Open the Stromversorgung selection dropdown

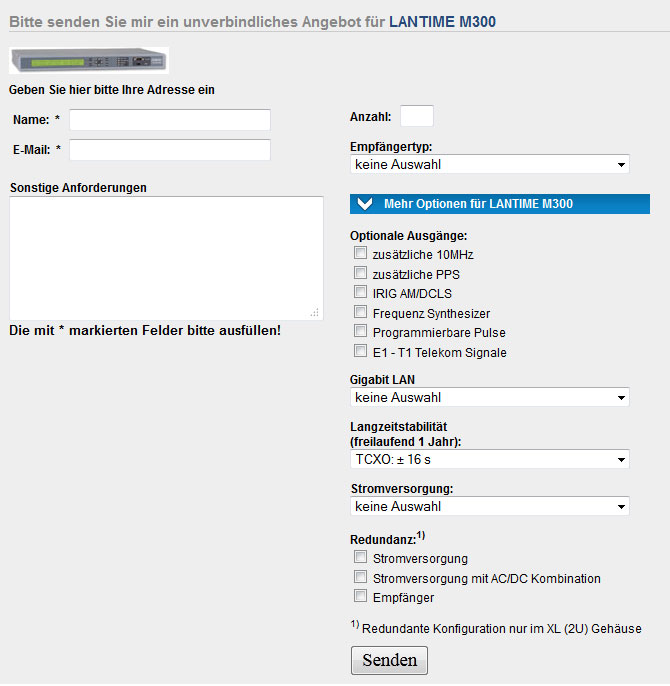pyautogui.click(x=490, y=506)
